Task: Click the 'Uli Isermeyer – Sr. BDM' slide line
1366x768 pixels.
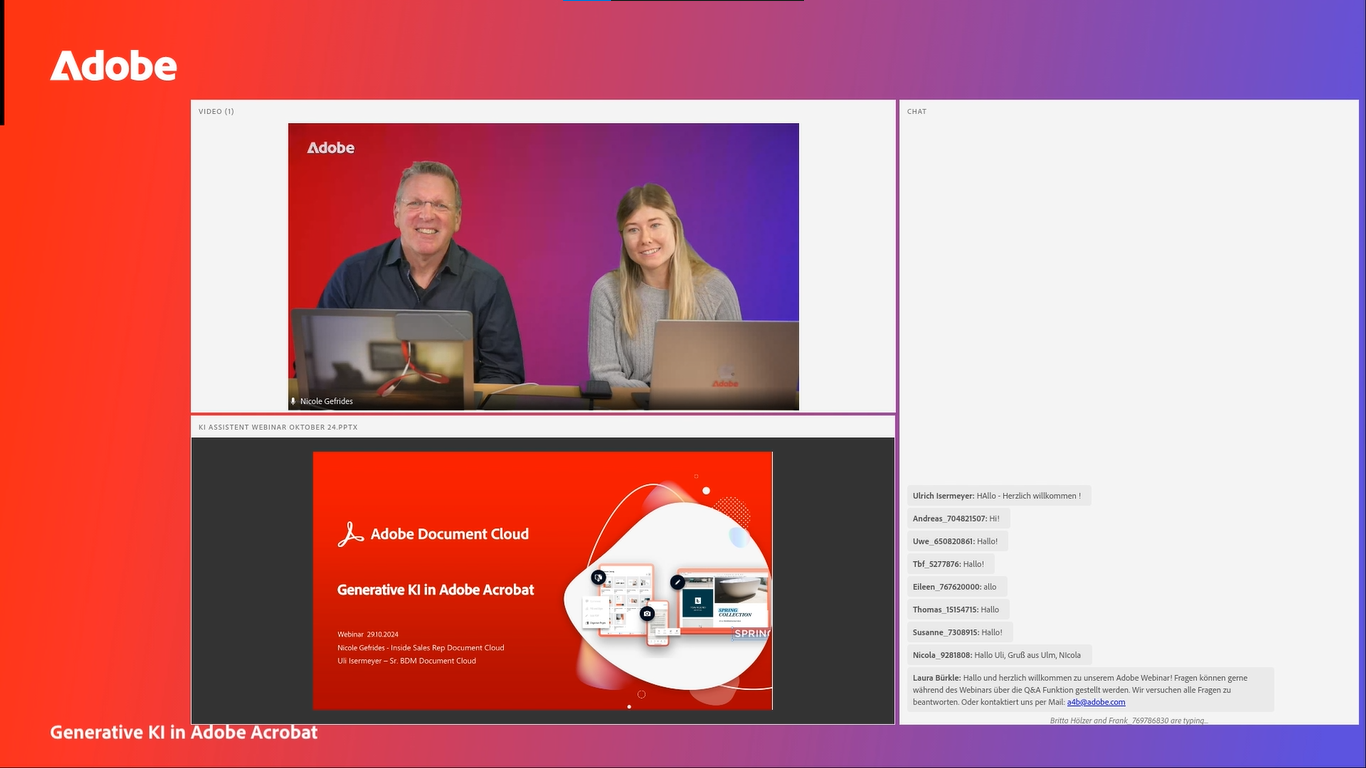Action: coord(407,661)
